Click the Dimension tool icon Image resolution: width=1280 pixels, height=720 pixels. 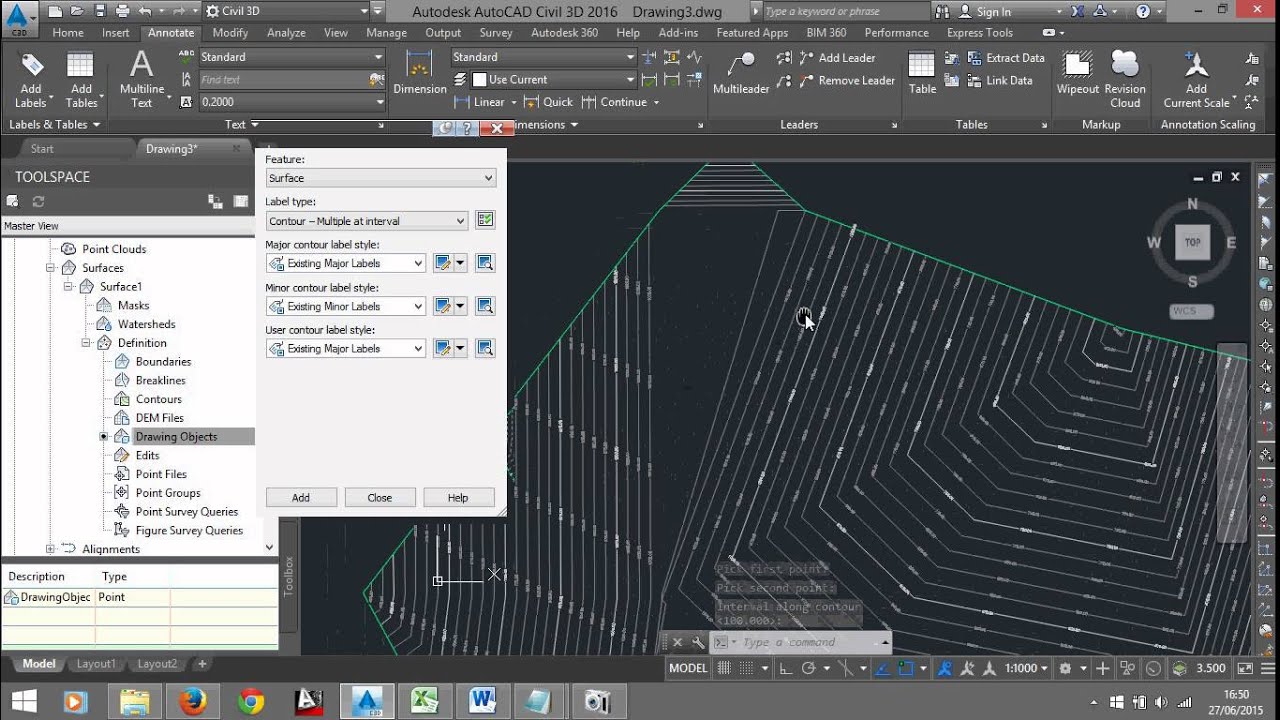coord(420,73)
